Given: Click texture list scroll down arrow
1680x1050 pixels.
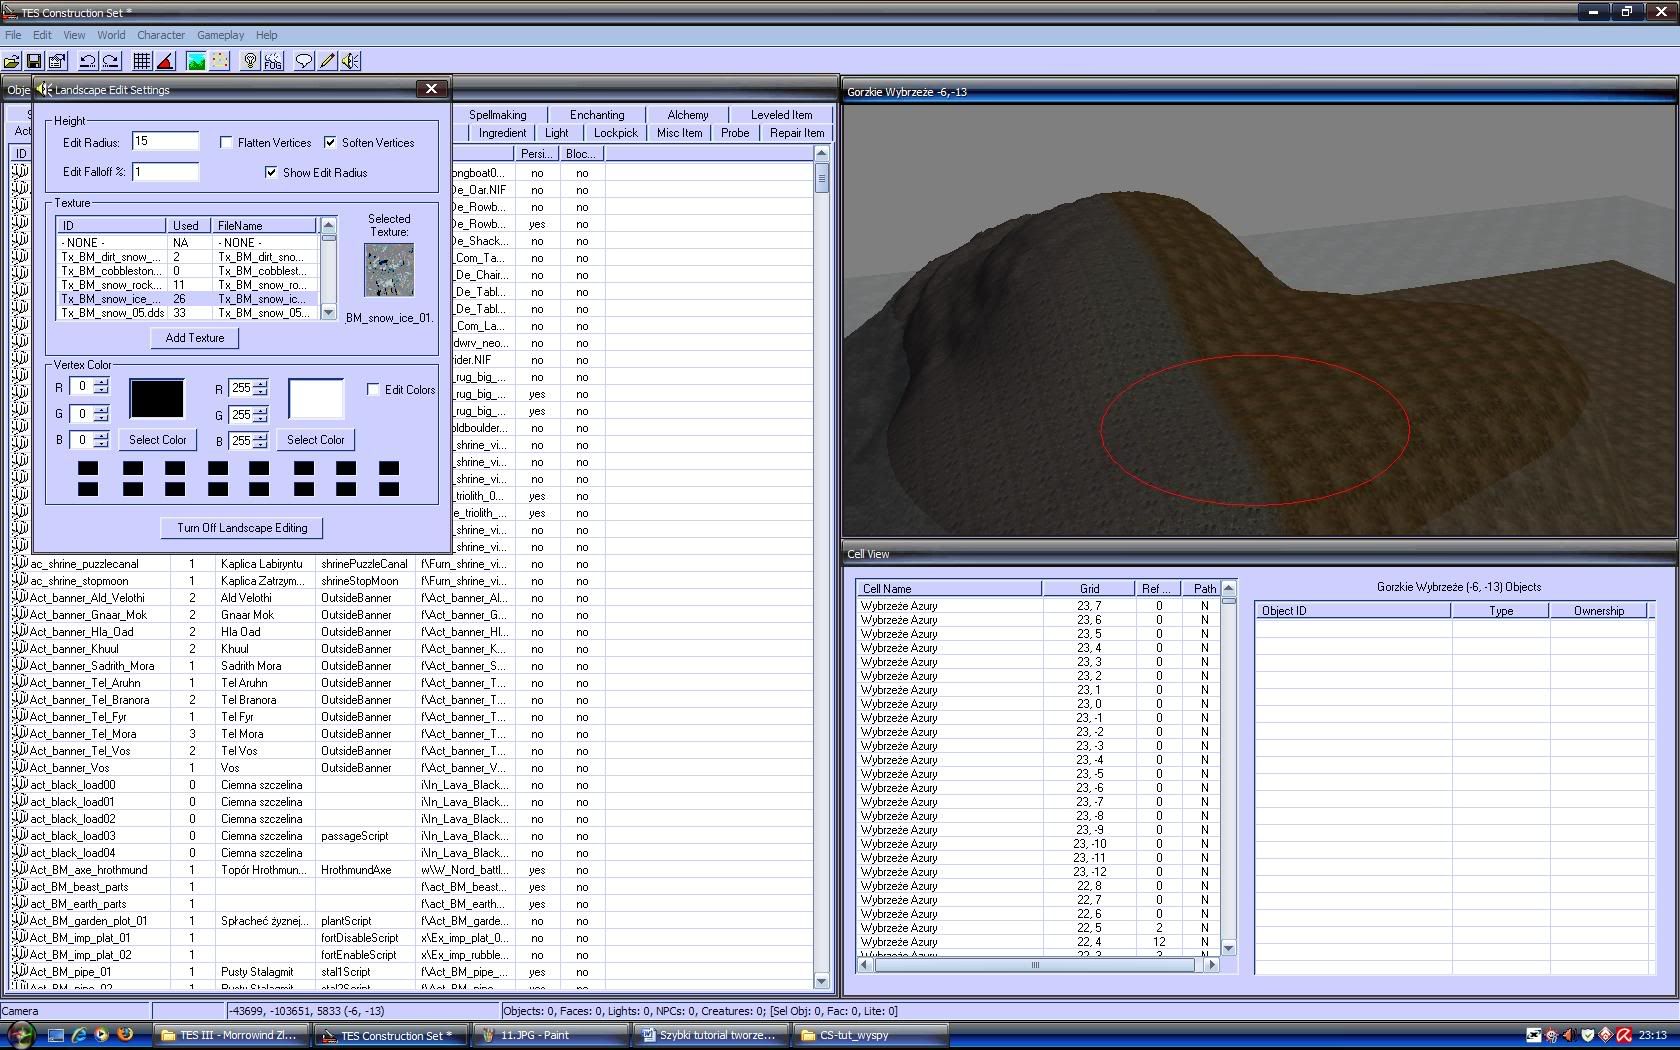Looking at the screenshot, I should click(x=328, y=313).
